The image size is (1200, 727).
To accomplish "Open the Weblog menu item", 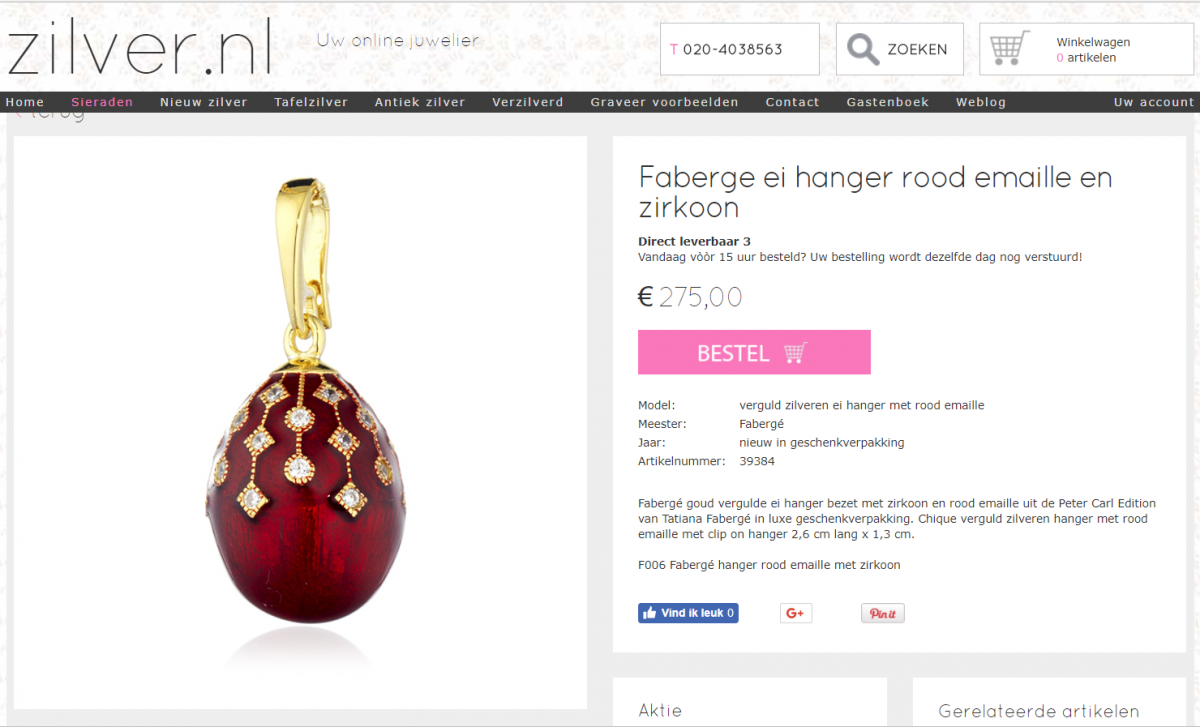I will click(x=981, y=102).
